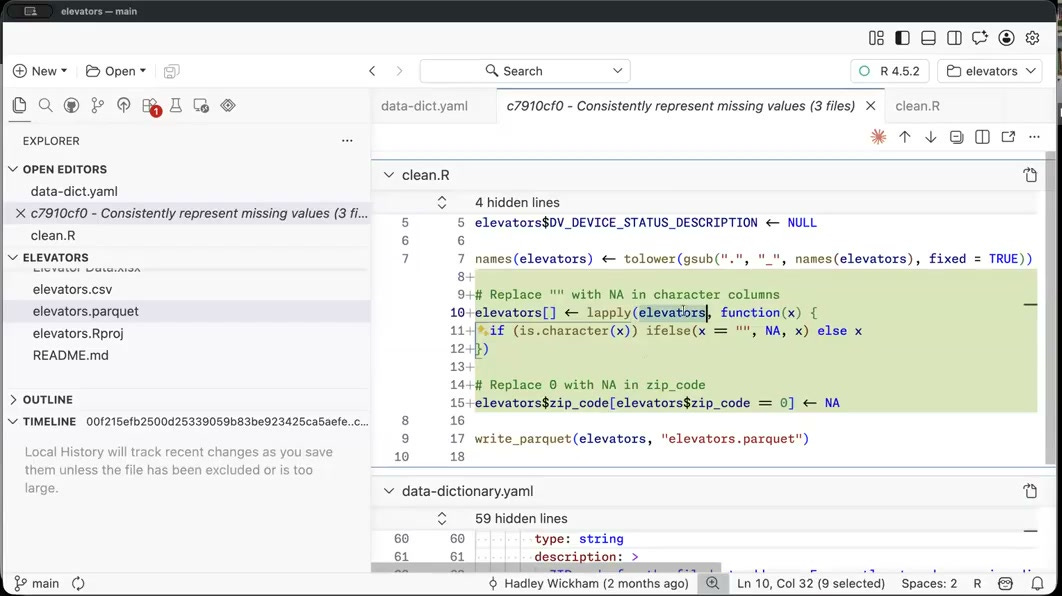
Task: Open the Manage settings gear
Action: coord(1032,38)
